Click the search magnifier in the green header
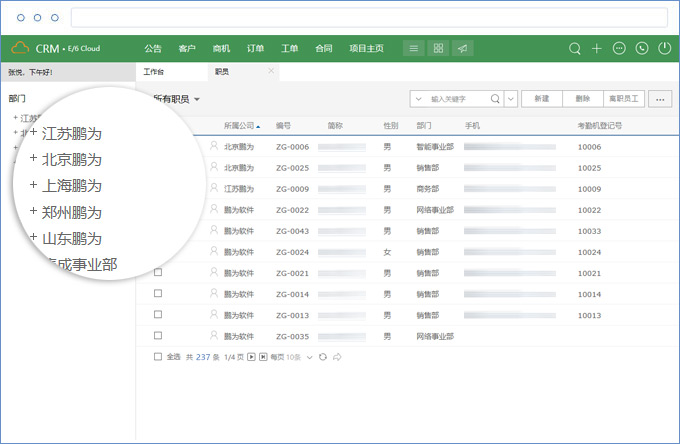This screenshot has height=444, width=680. (575, 48)
